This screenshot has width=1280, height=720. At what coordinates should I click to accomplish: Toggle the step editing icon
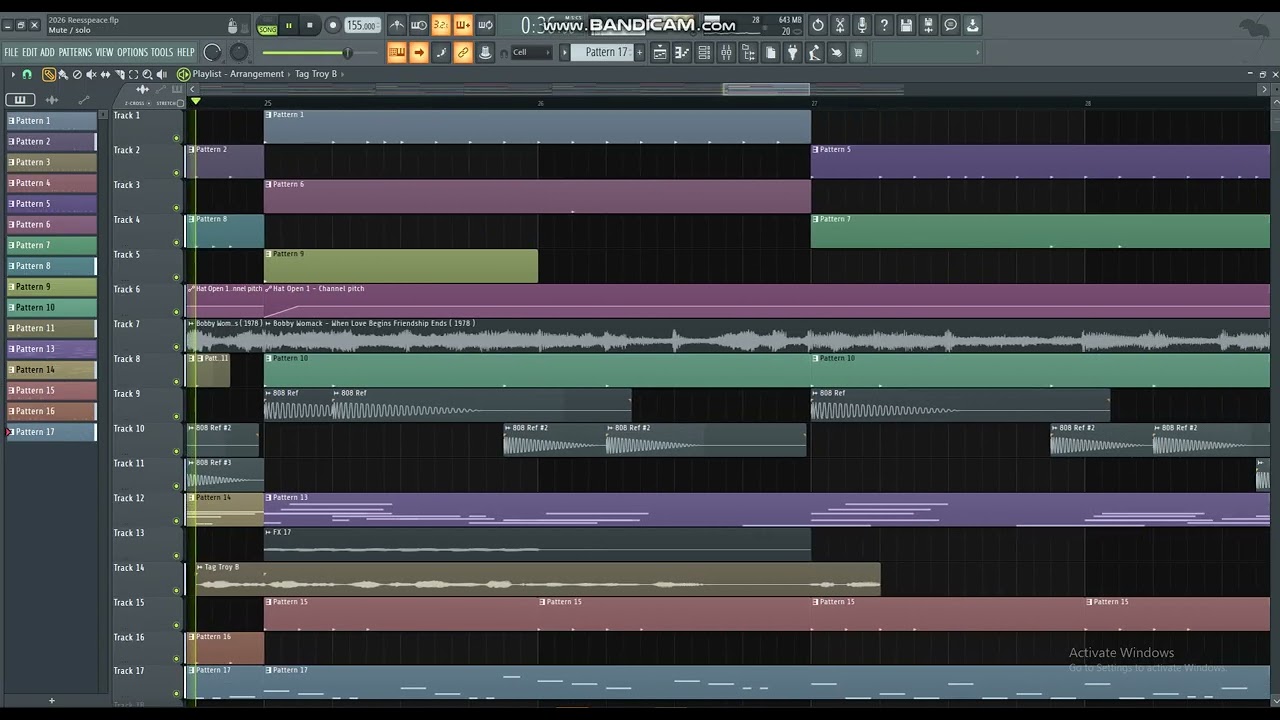pos(441,52)
